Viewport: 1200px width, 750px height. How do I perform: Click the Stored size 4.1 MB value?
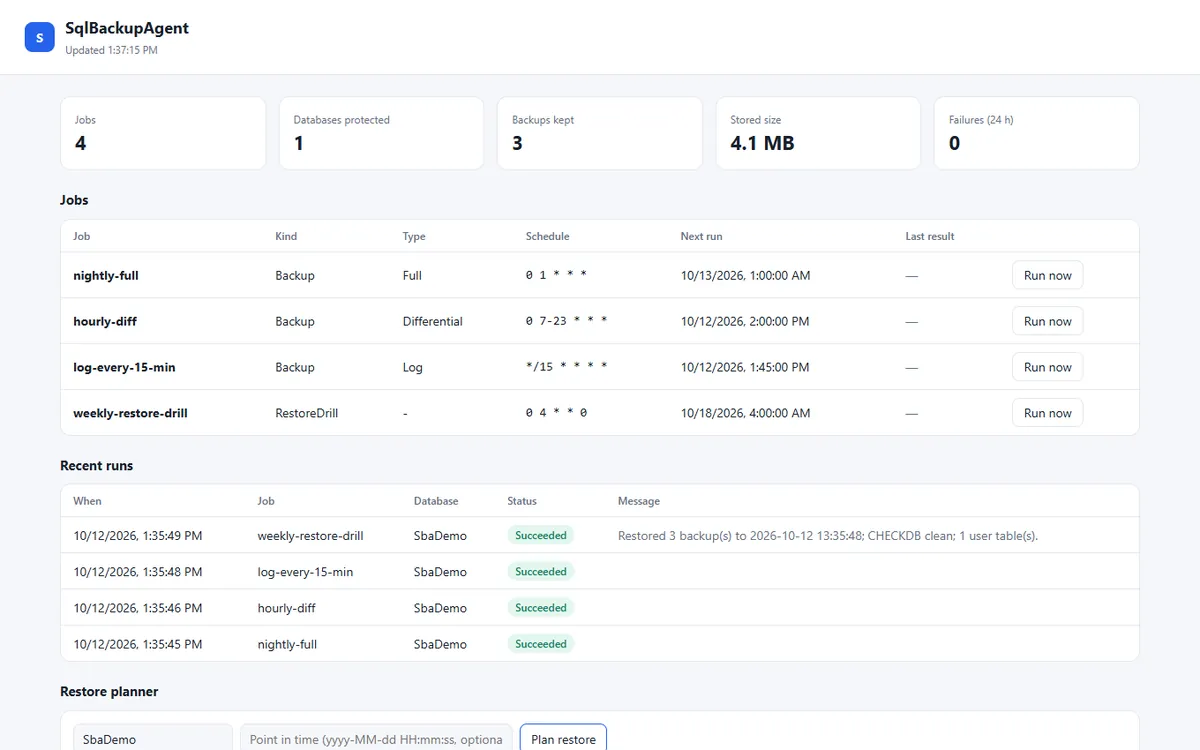[x=762, y=143]
